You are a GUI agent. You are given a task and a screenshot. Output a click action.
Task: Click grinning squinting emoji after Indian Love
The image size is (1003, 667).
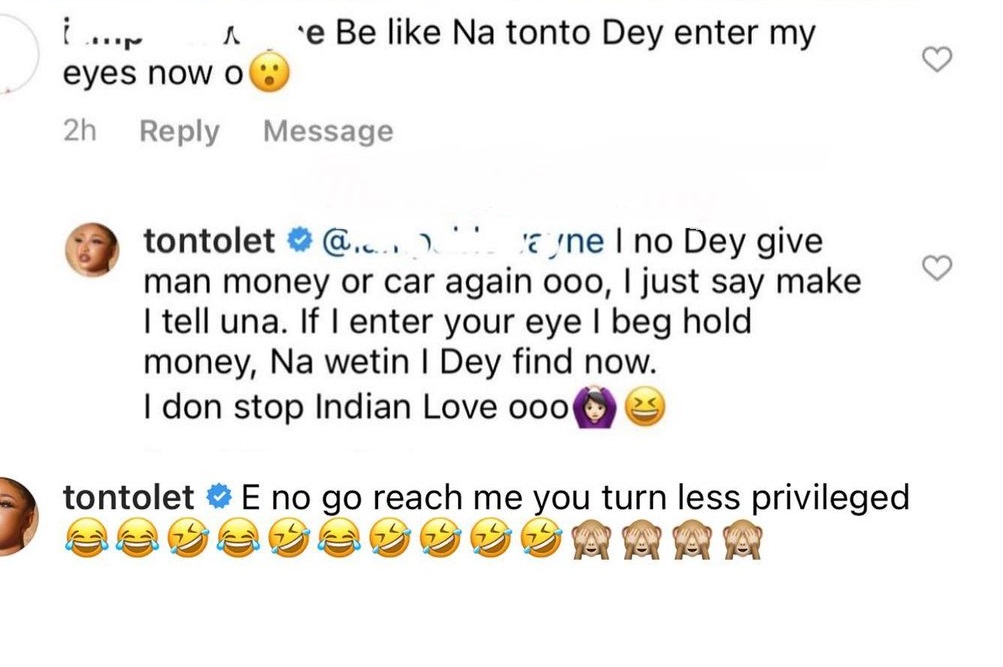tap(644, 408)
